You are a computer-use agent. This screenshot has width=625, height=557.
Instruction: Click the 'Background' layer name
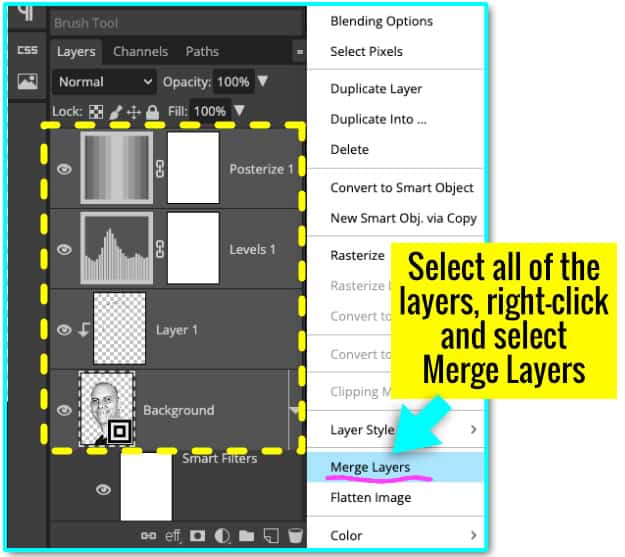click(x=179, y=410)
